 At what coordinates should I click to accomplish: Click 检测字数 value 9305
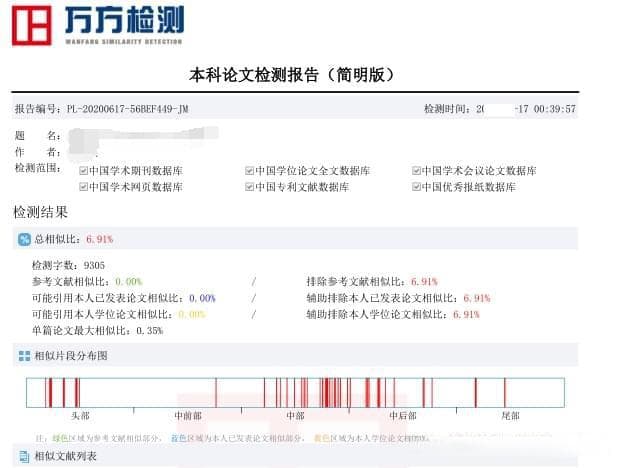point(94,265)
